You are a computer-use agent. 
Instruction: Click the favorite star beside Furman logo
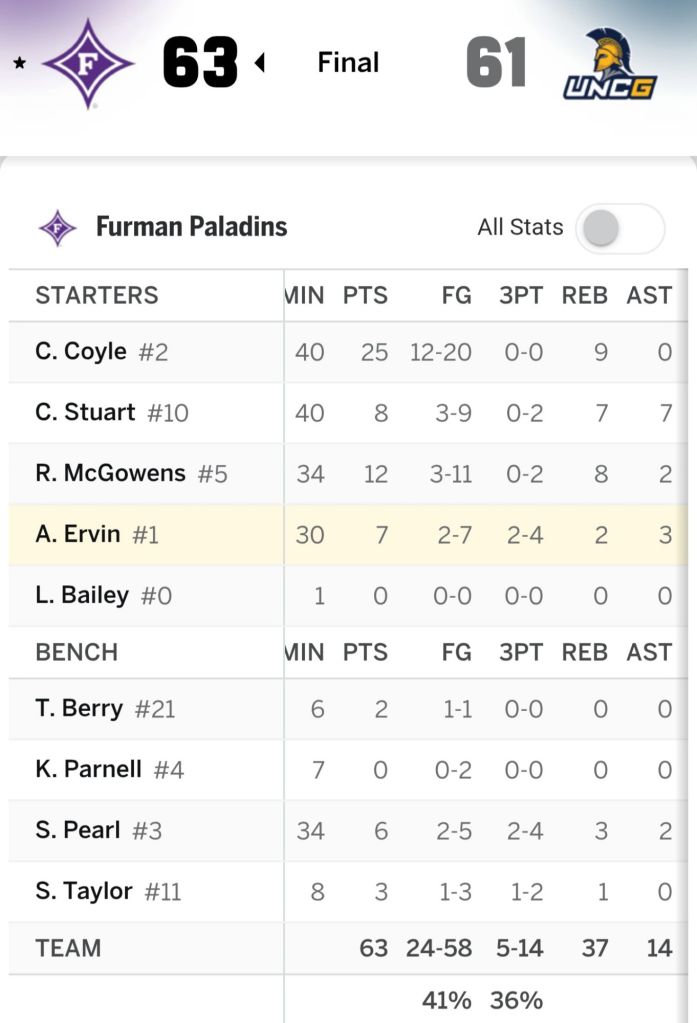[x=20, y=64]
